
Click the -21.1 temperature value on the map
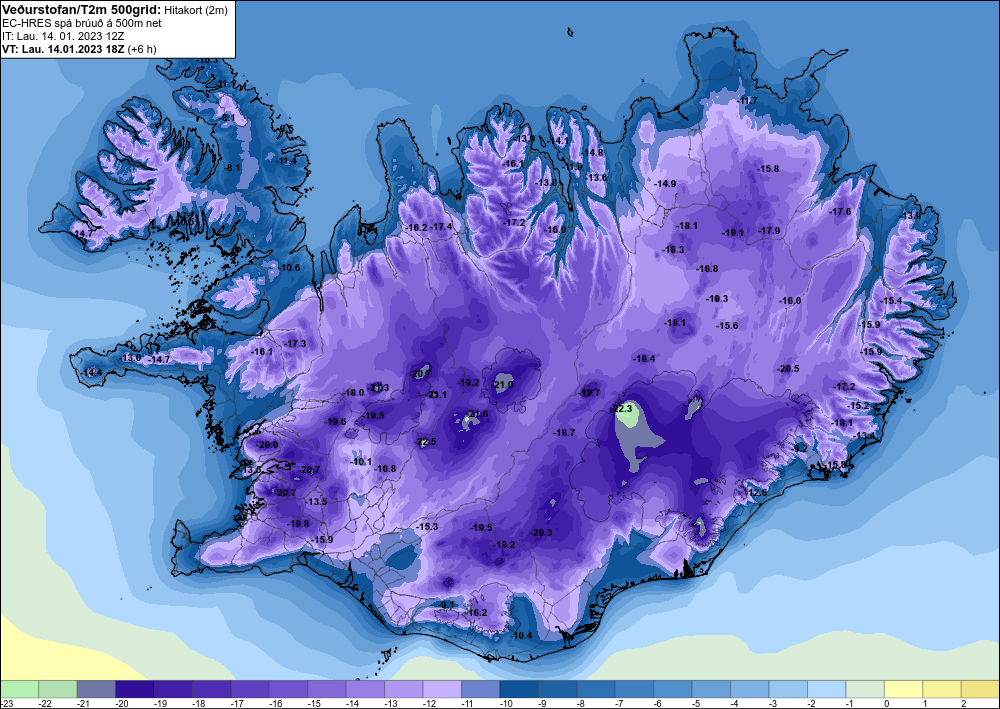pyautogui.click(x=437, y=395)
